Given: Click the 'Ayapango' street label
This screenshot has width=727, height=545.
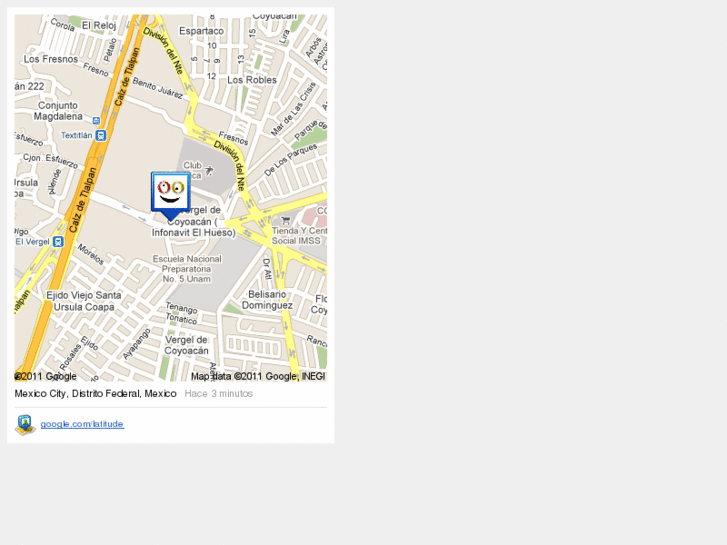Looking at the screenshot, I should point(137,344).
